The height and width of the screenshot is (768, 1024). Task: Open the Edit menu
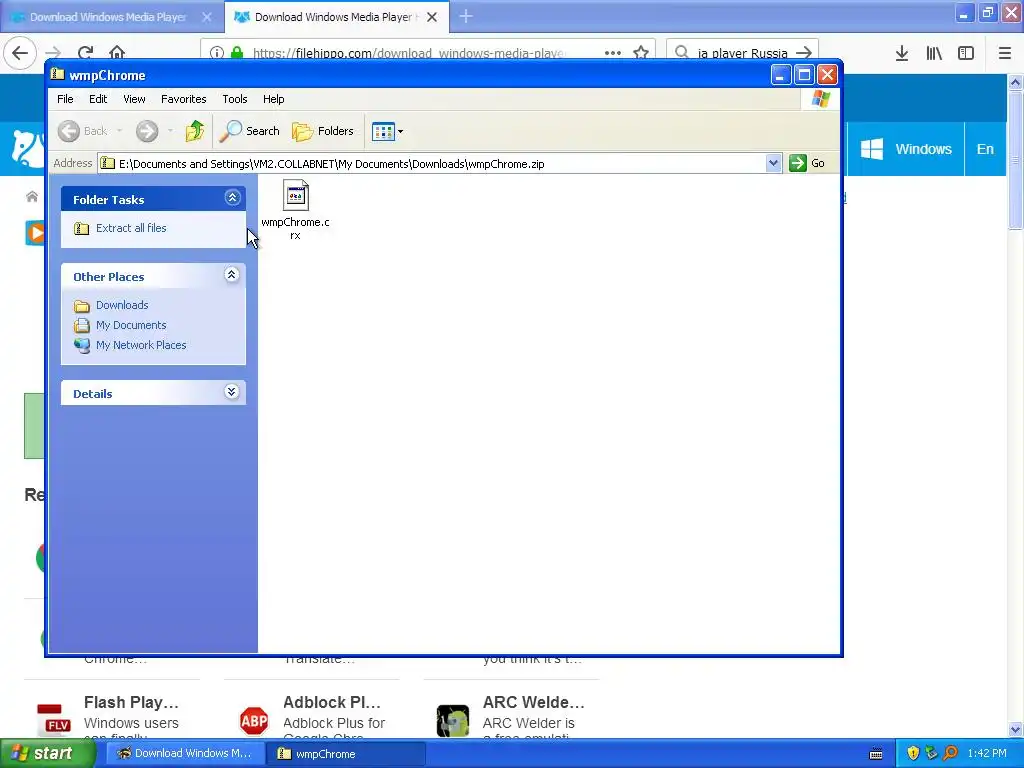tap(98, 99)
